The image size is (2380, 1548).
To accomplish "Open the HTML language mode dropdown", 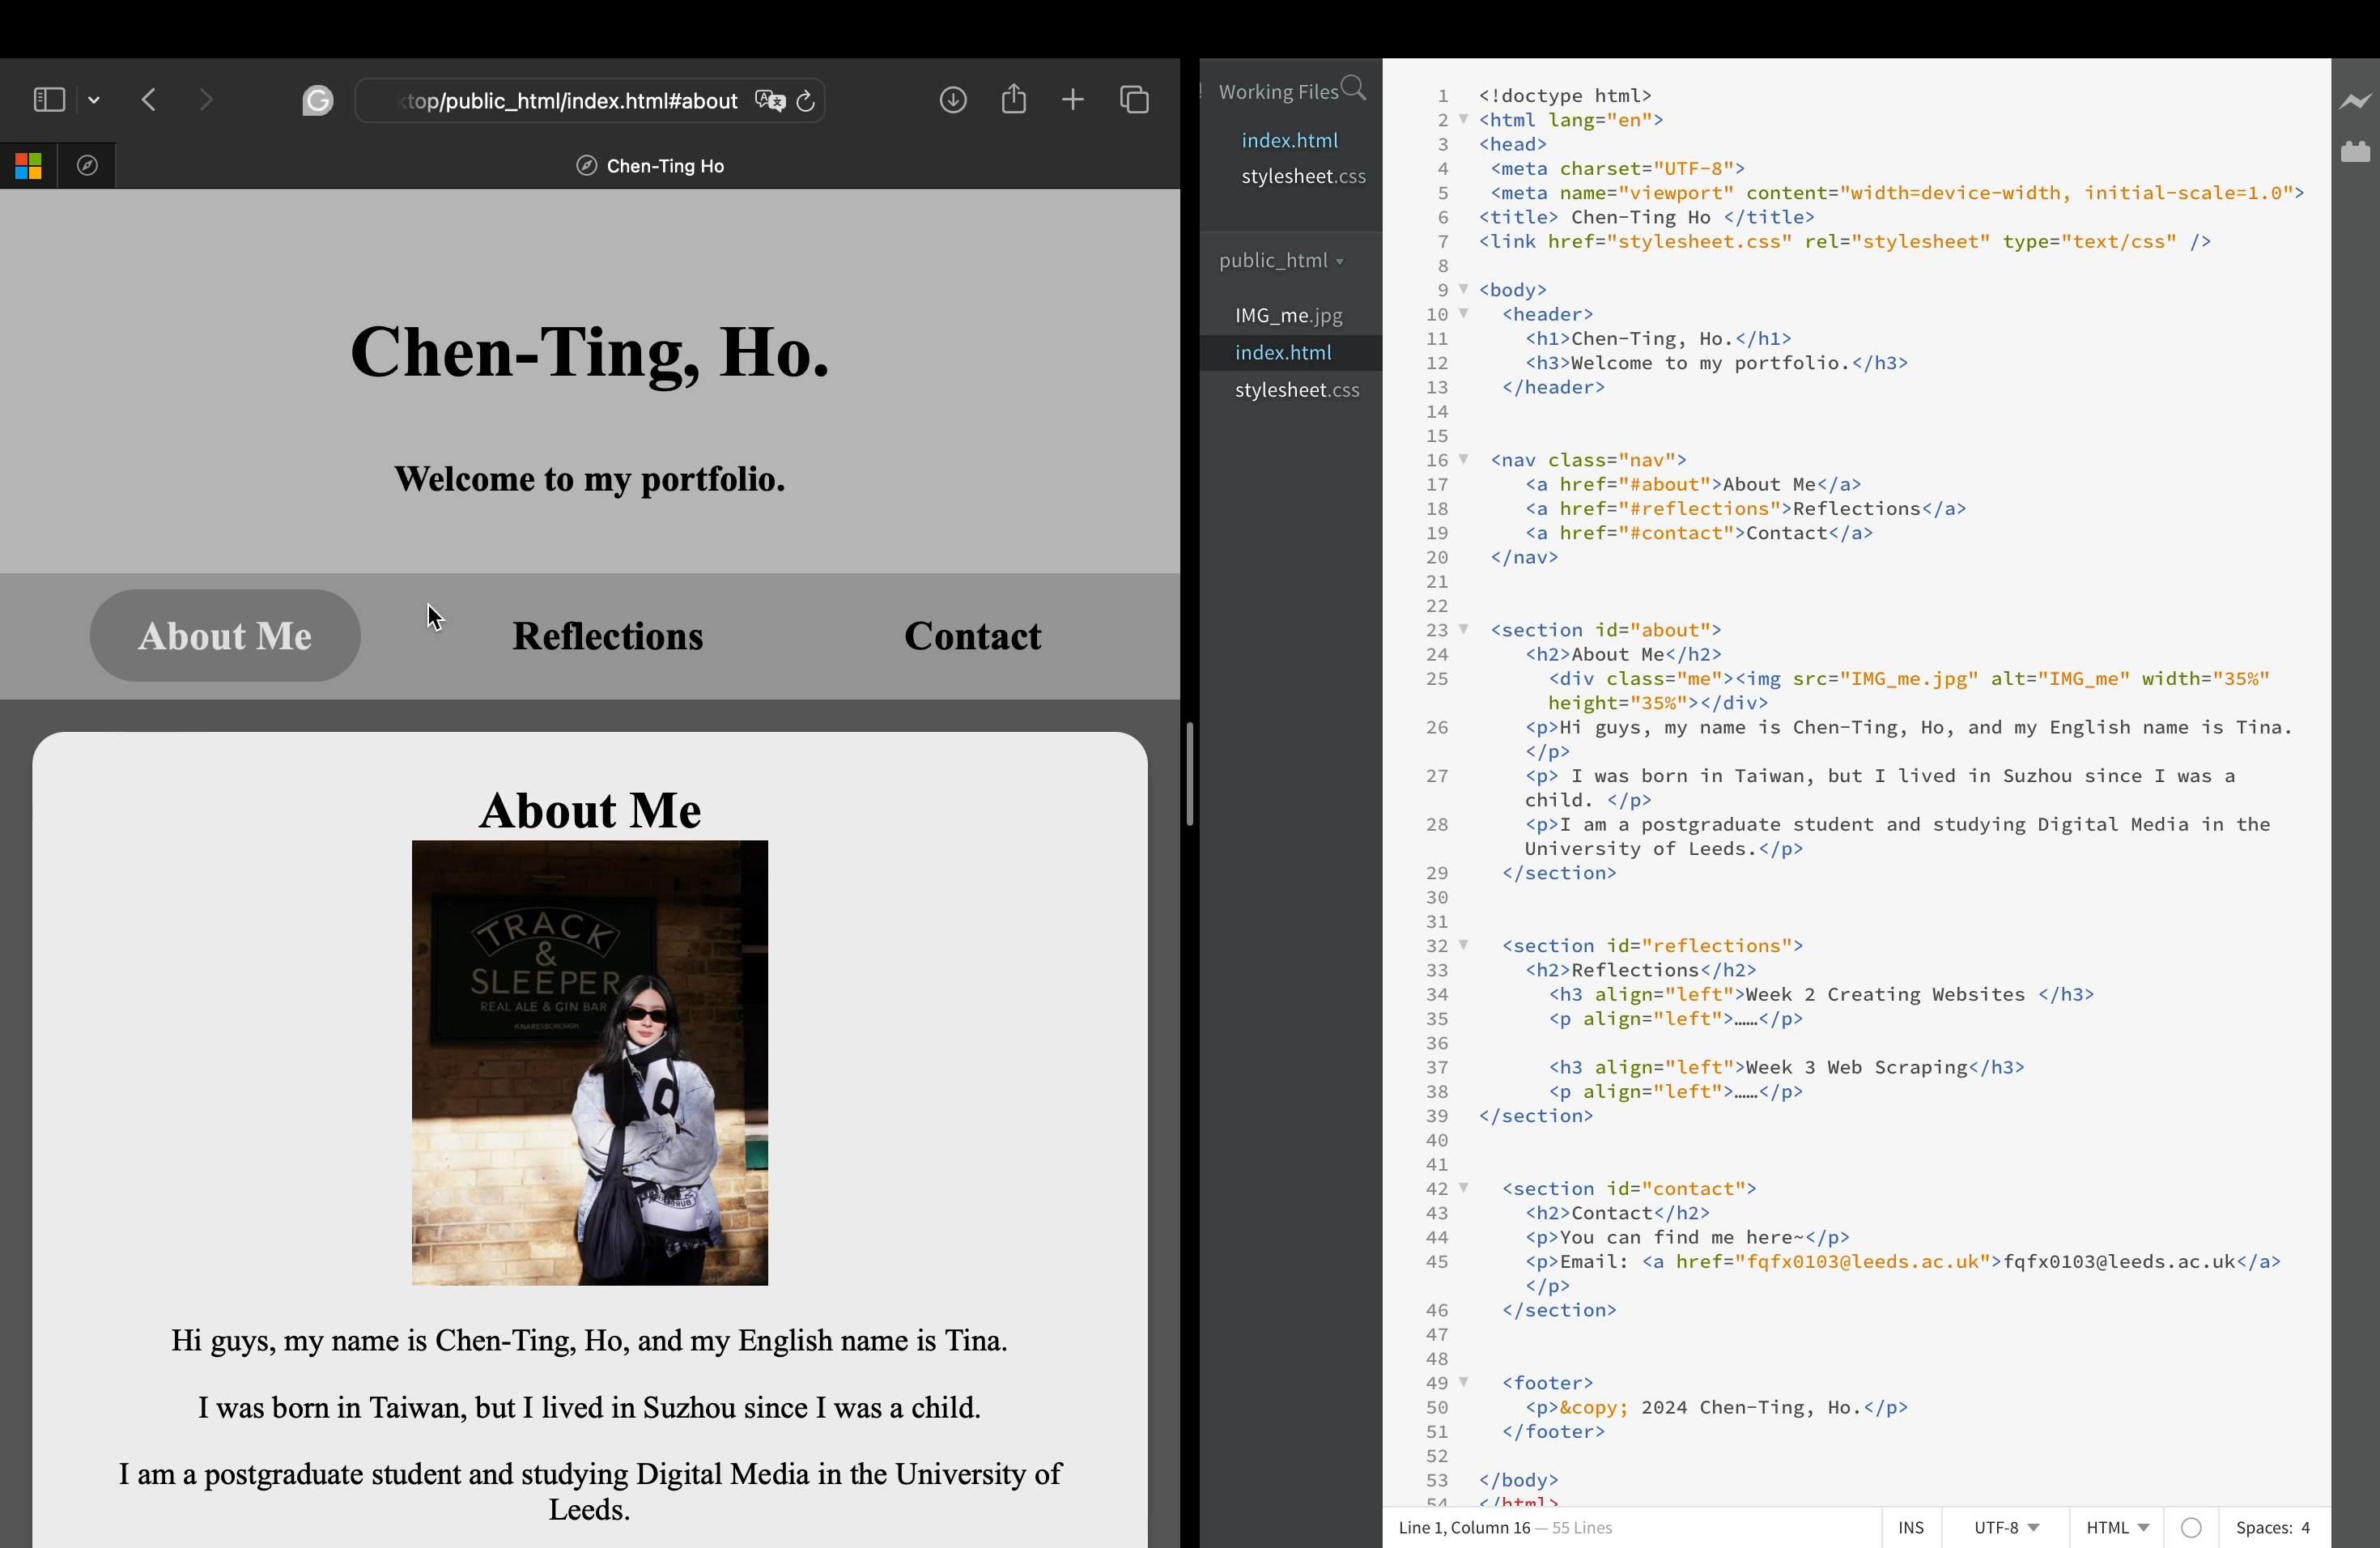I will point(2116,1527).
